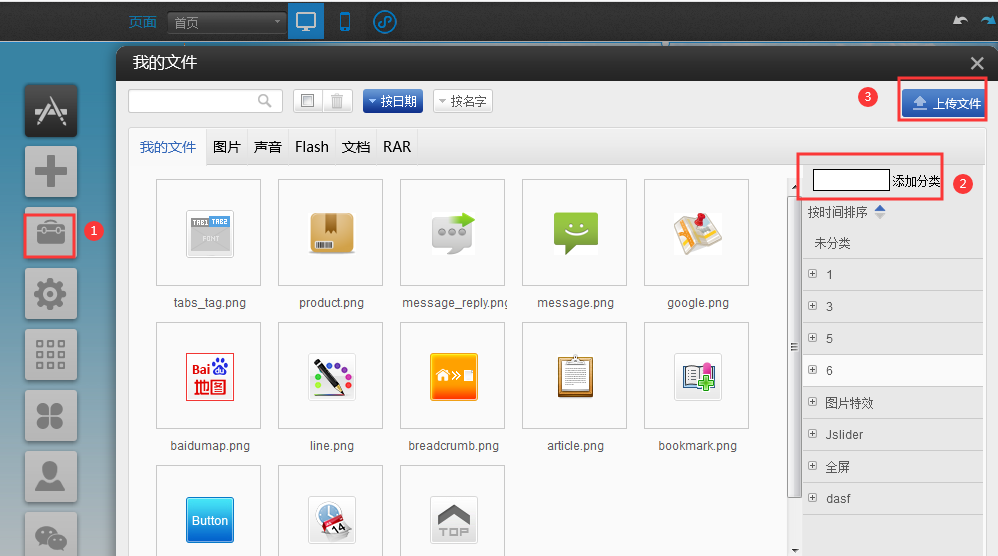Screen dimensions: 998x556
Task: Switch to mobile phone preview mode
Action: click(x=345, y=22)
